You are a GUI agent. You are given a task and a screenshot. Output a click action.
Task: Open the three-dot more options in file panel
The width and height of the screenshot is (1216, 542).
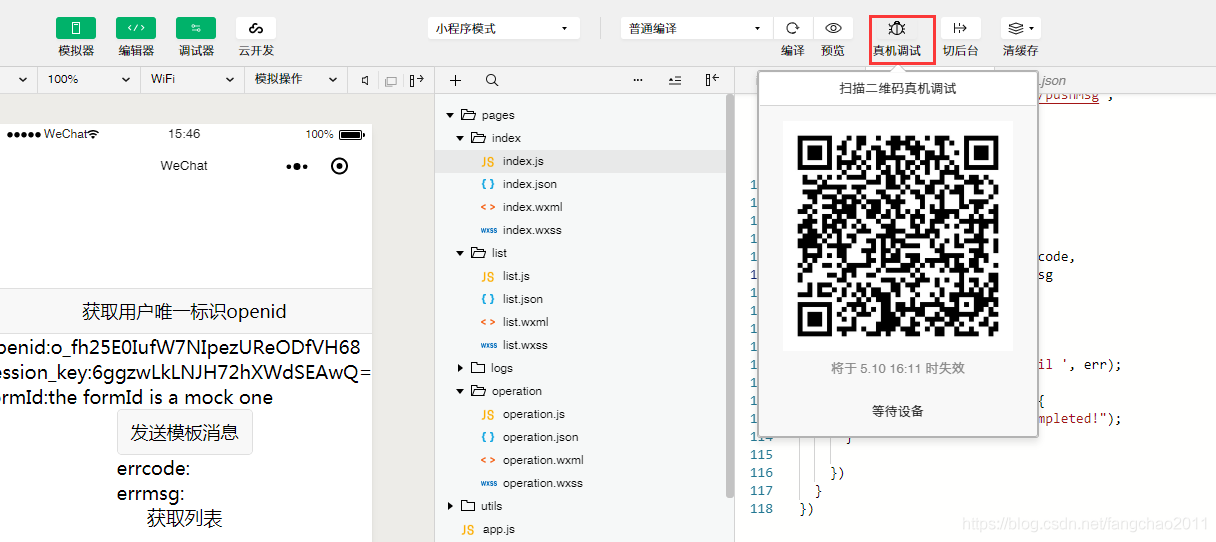[638, 80]
